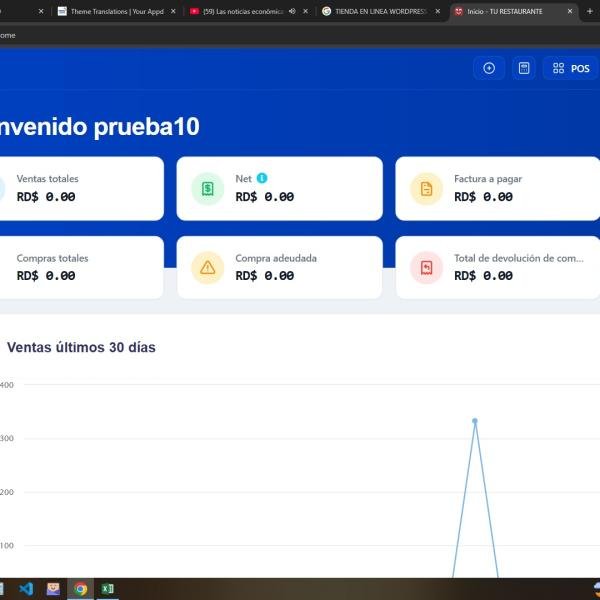Click the Compras totales card
600x600 pixels.
coord(80,267)
